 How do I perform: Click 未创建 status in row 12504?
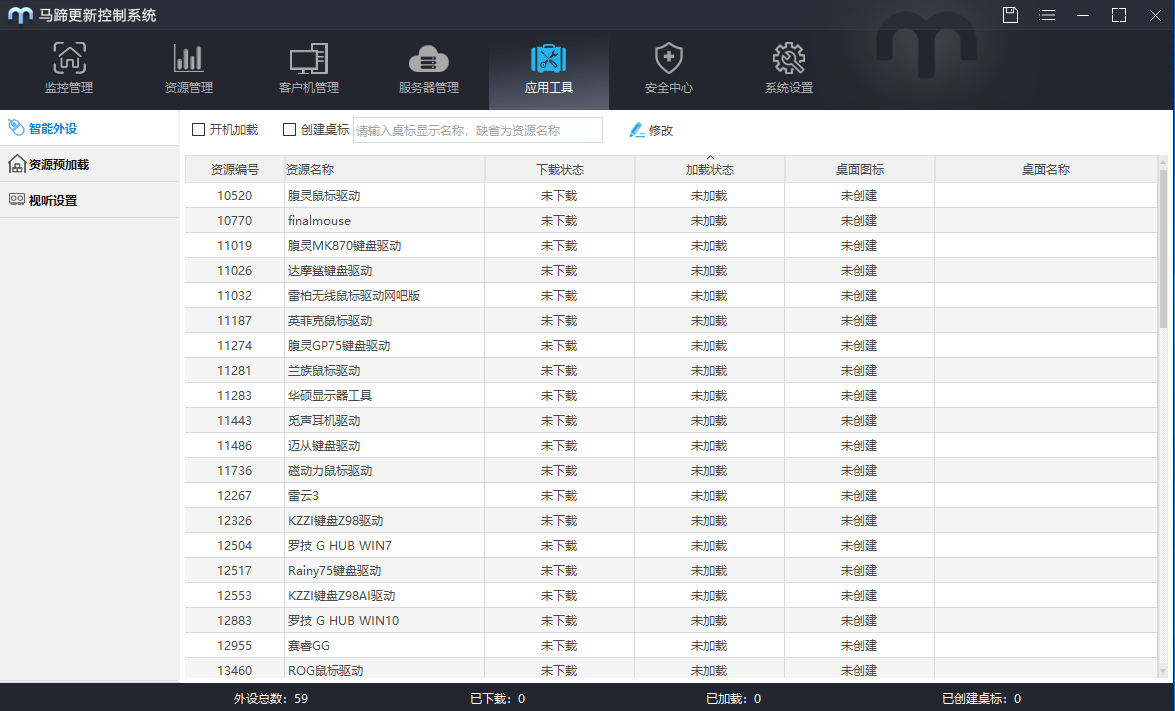tap(859, 545)
